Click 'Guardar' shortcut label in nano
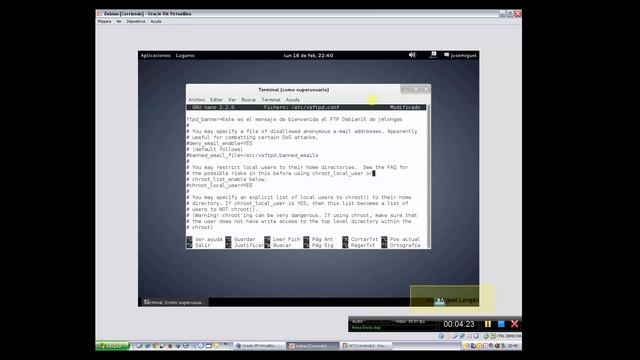 (x=244, y=239)
